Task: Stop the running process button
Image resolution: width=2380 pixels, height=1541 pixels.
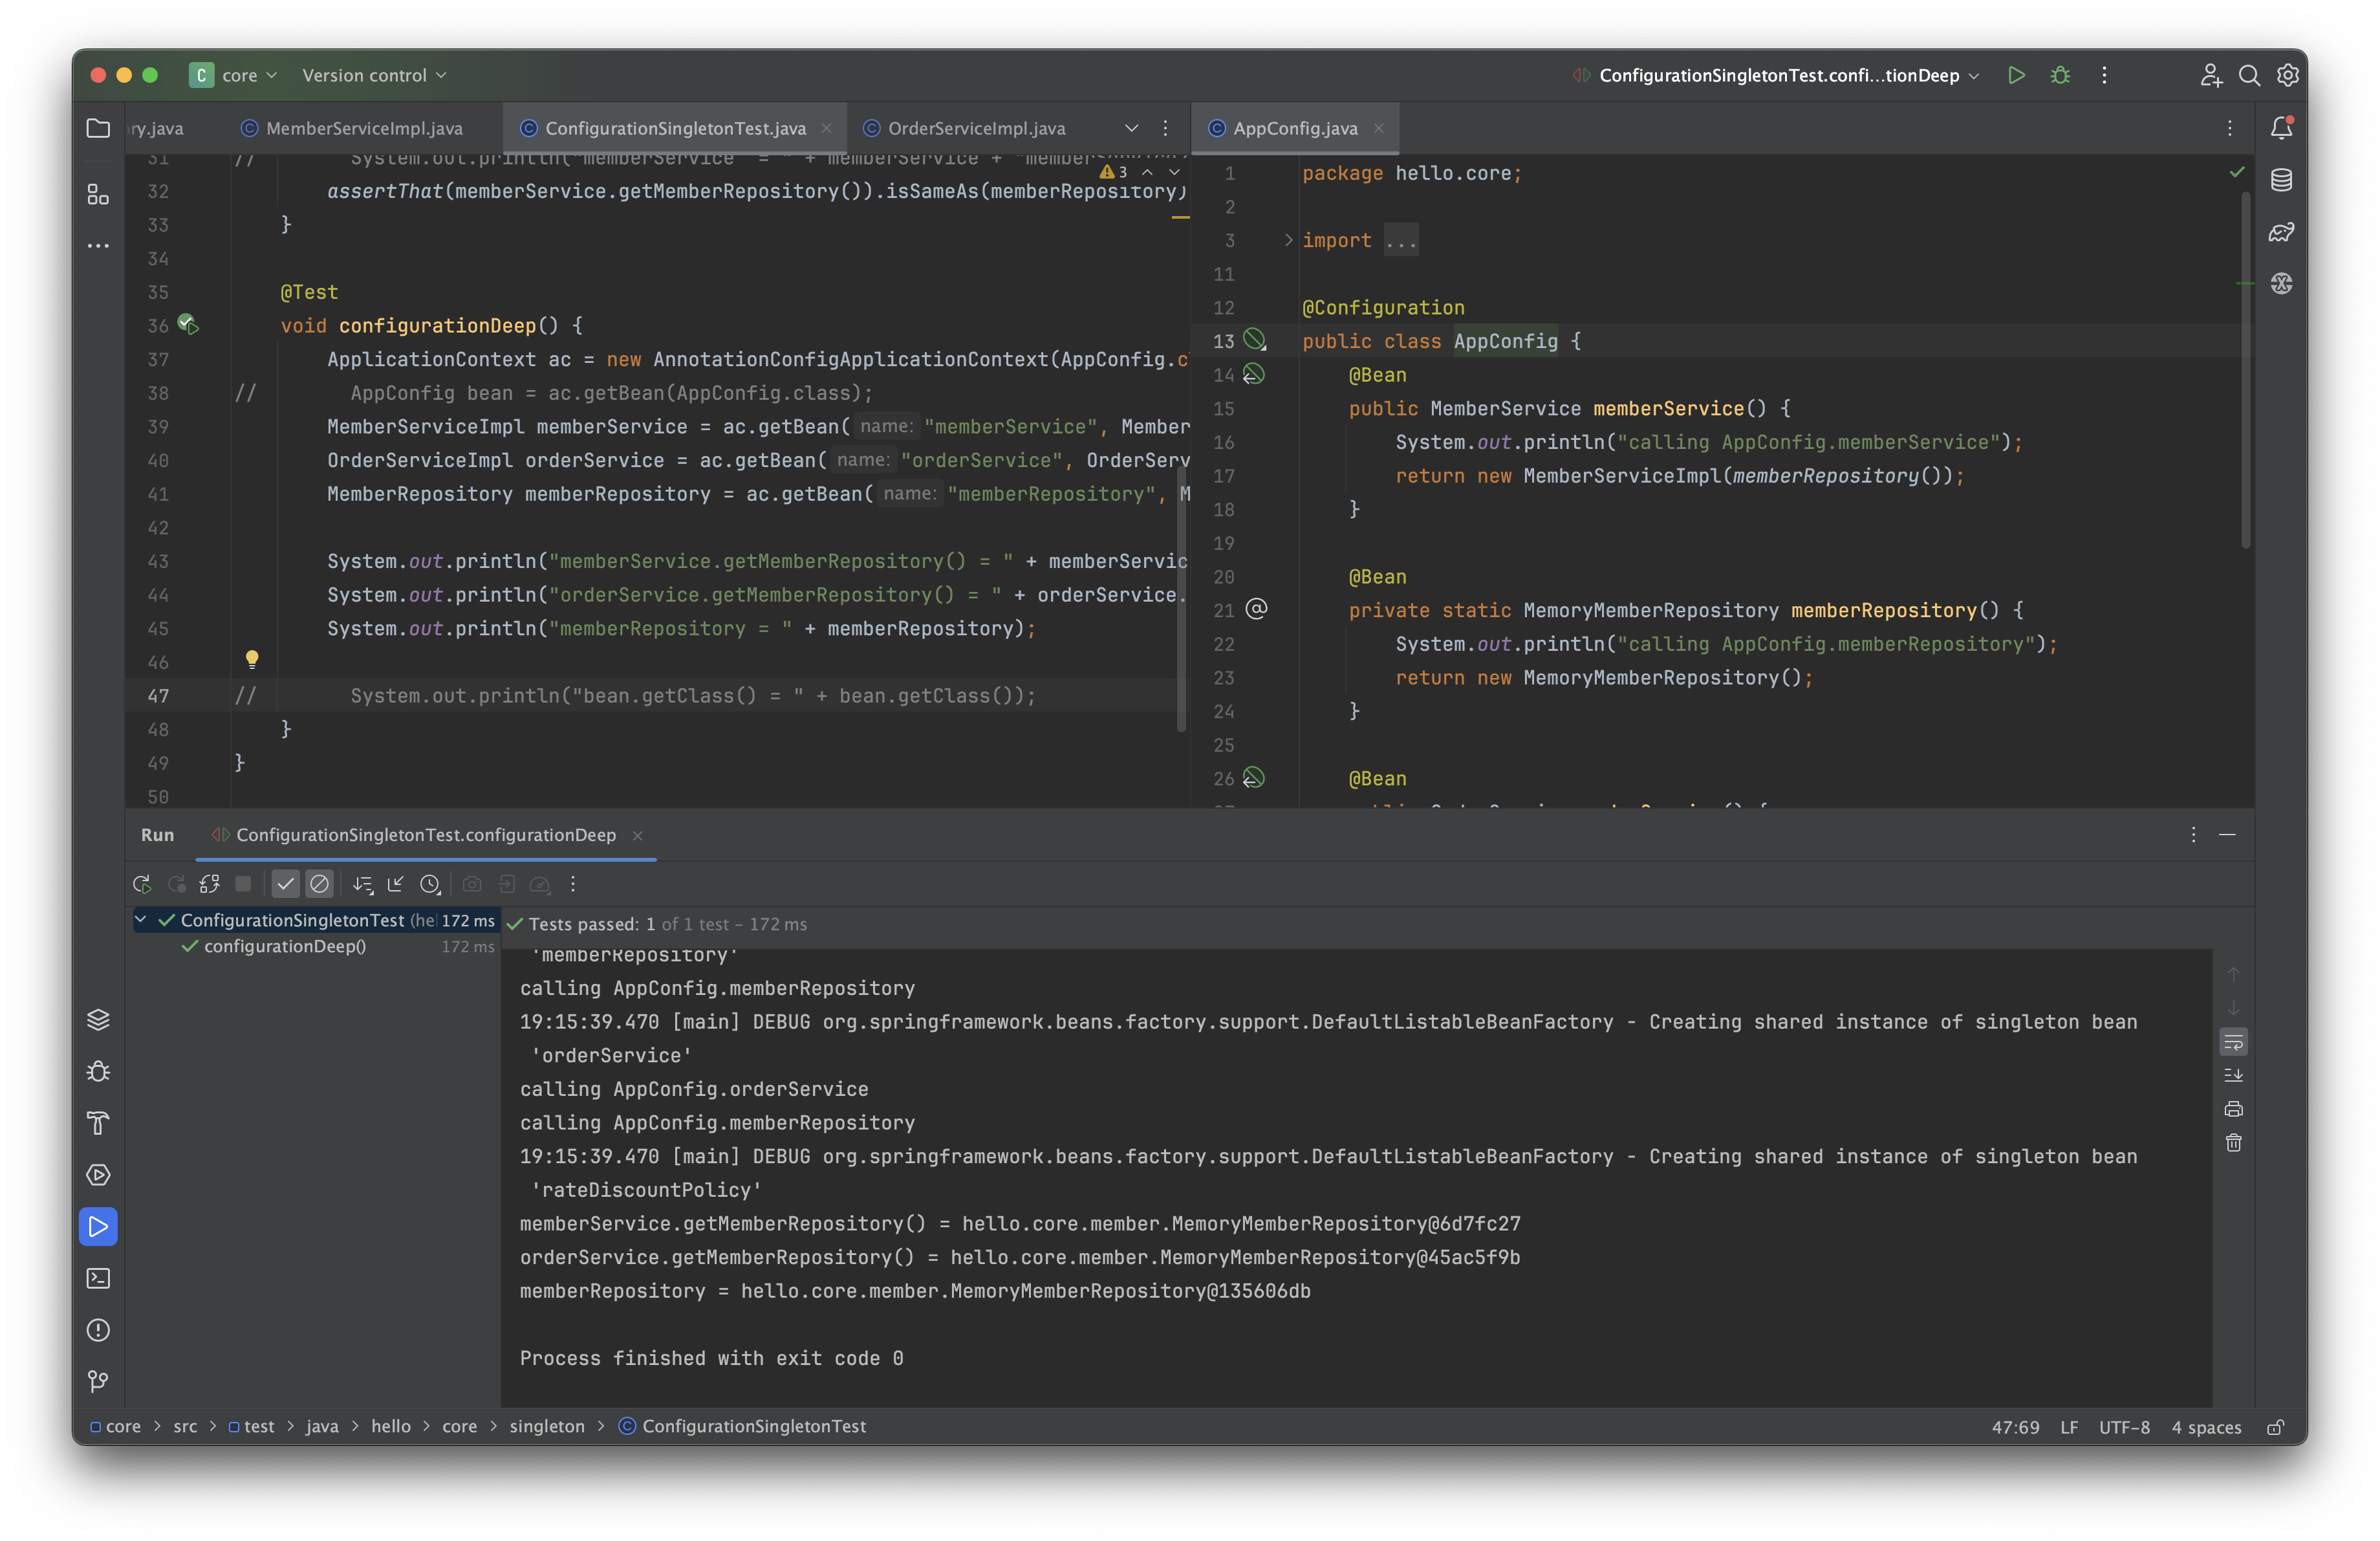Action: [243, 884]
